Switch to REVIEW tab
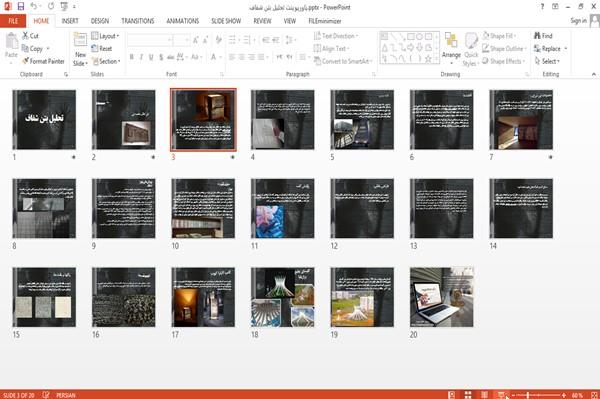This screenshot has height=399, width=600. point(262,21)
